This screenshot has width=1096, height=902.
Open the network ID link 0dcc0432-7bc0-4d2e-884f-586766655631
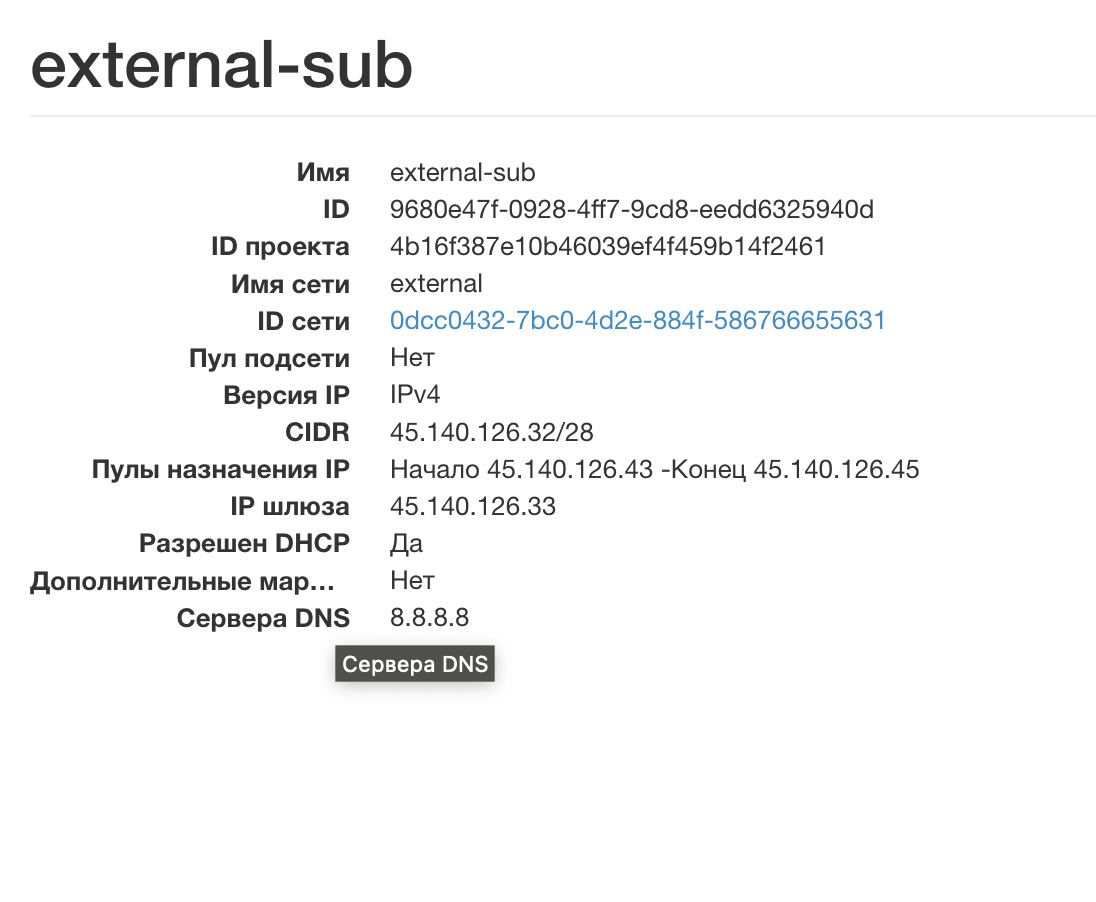(x=637, y=321)
